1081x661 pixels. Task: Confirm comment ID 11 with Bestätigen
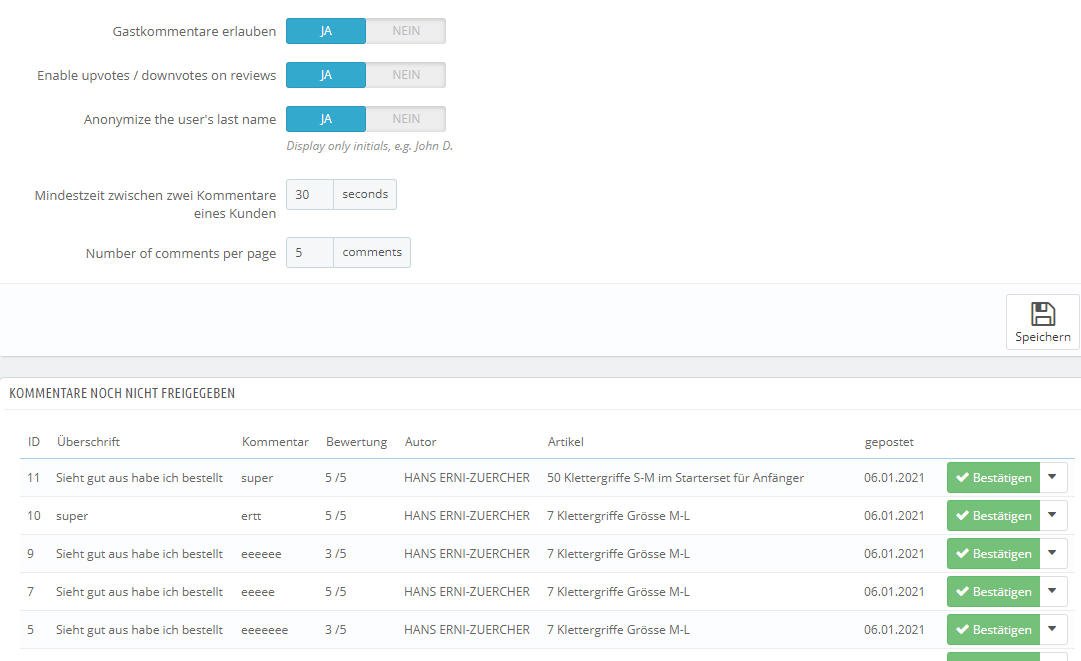click(993, 478)
